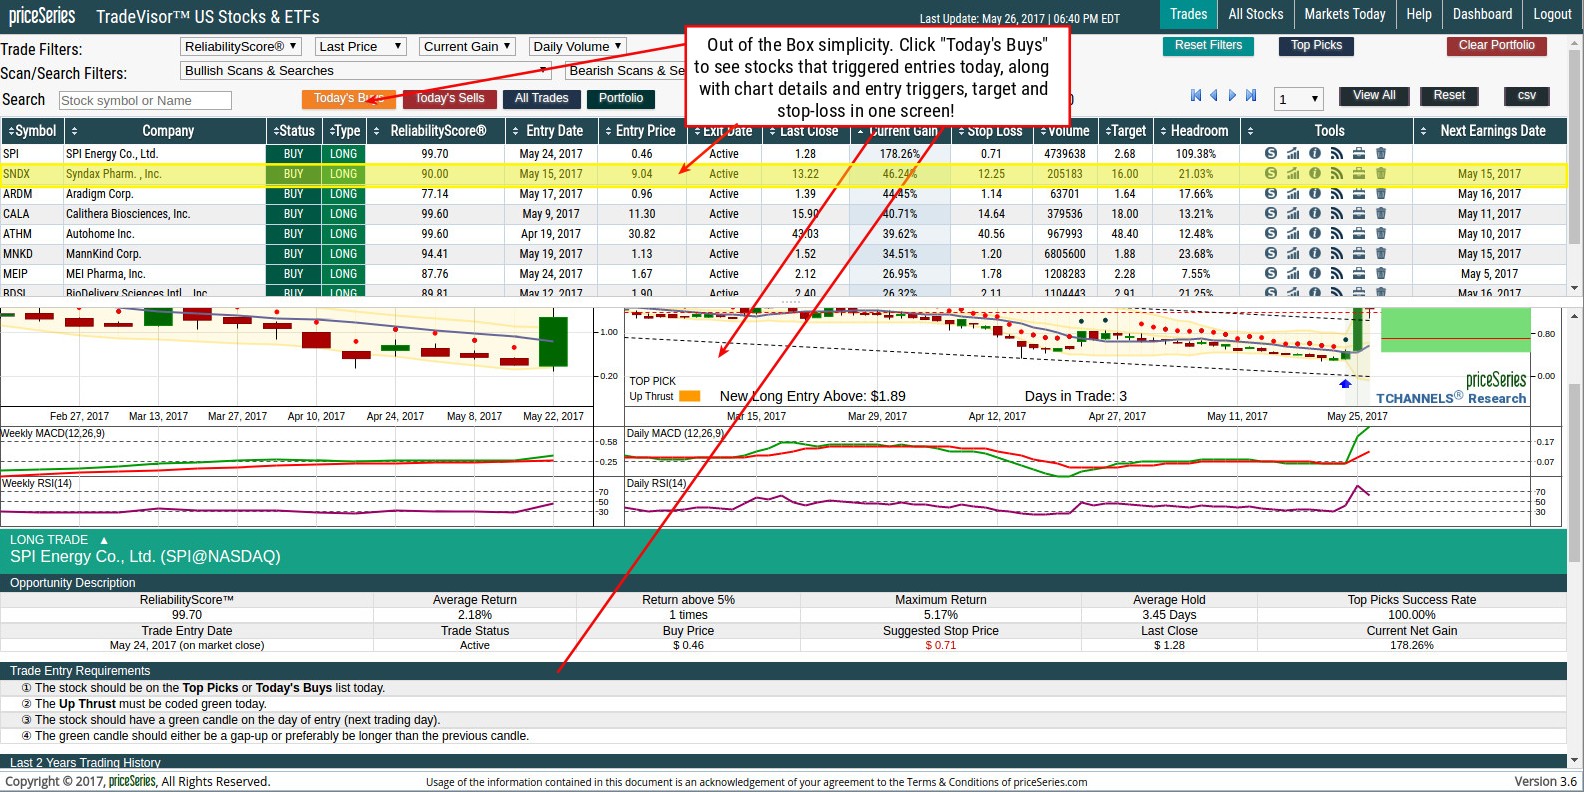The image size is (1584, 792).
Task: Focus the stock symbol search field
Action: coord(145,100)
